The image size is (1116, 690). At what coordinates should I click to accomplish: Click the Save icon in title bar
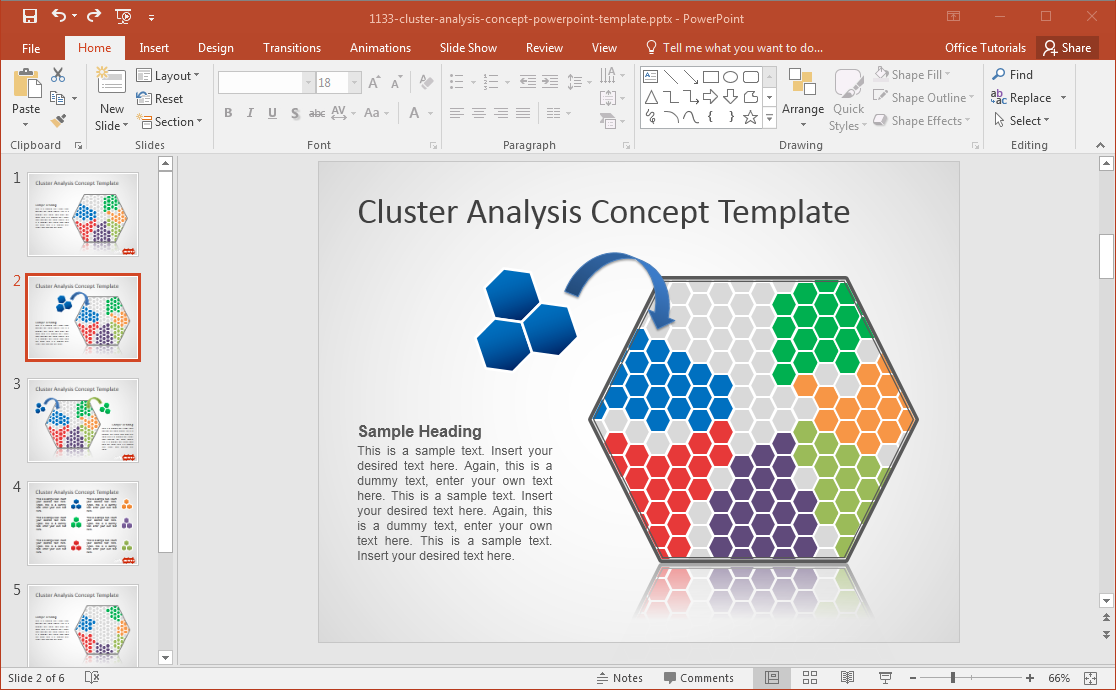click(x=29, y=16)
